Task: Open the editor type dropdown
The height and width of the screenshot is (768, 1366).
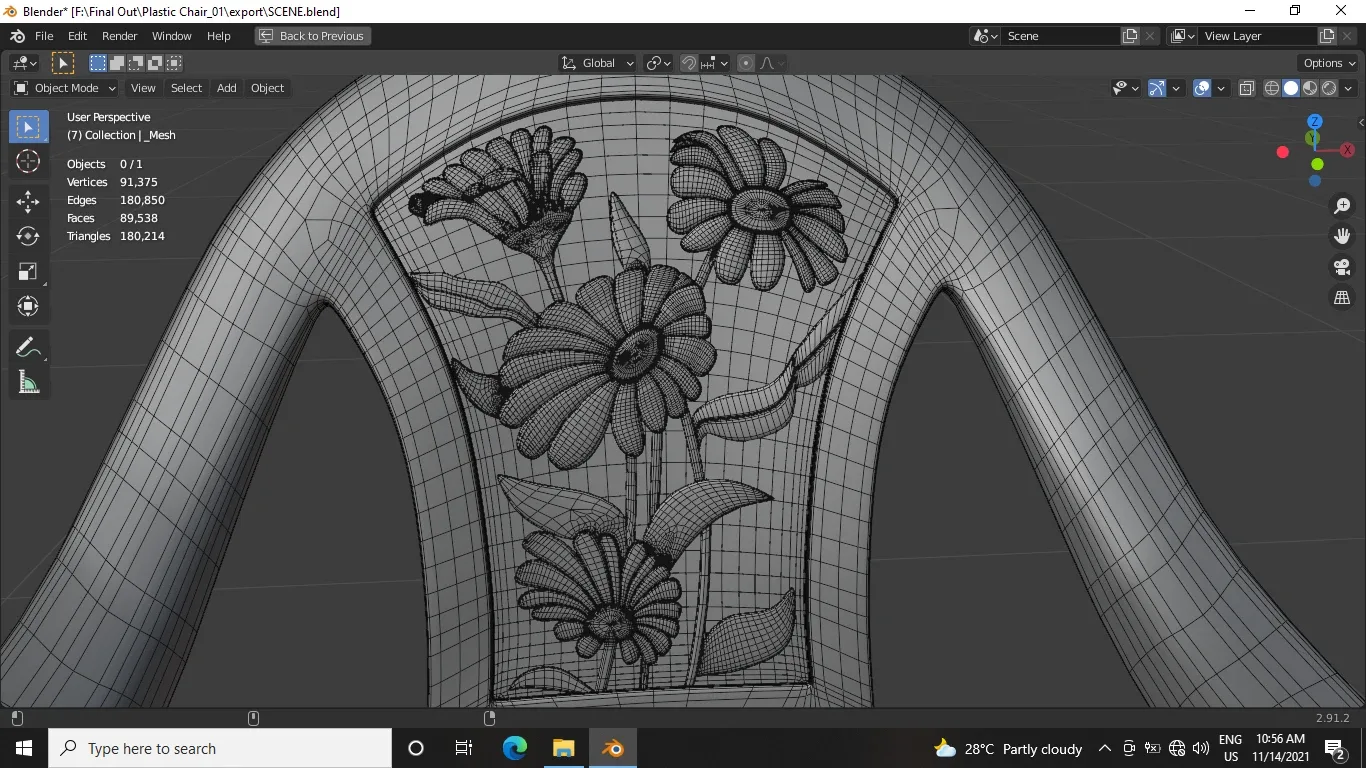Action: tap(24, 63)
